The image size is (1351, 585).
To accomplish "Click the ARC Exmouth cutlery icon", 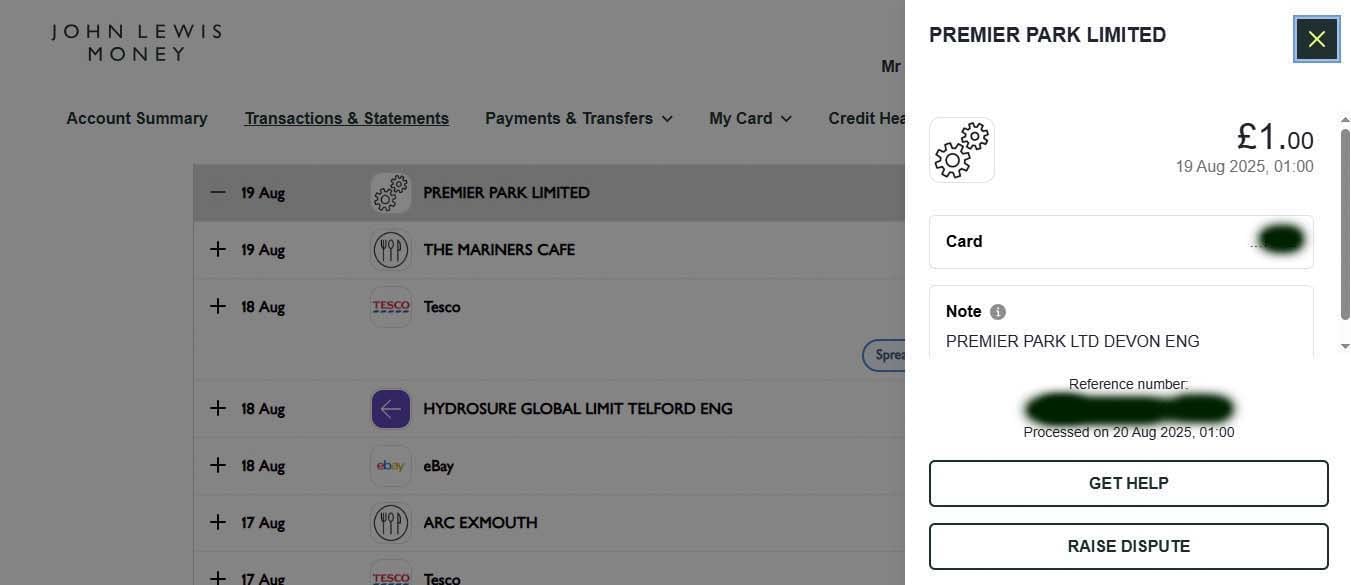I will pyautogui.click(x=390, y=522).
